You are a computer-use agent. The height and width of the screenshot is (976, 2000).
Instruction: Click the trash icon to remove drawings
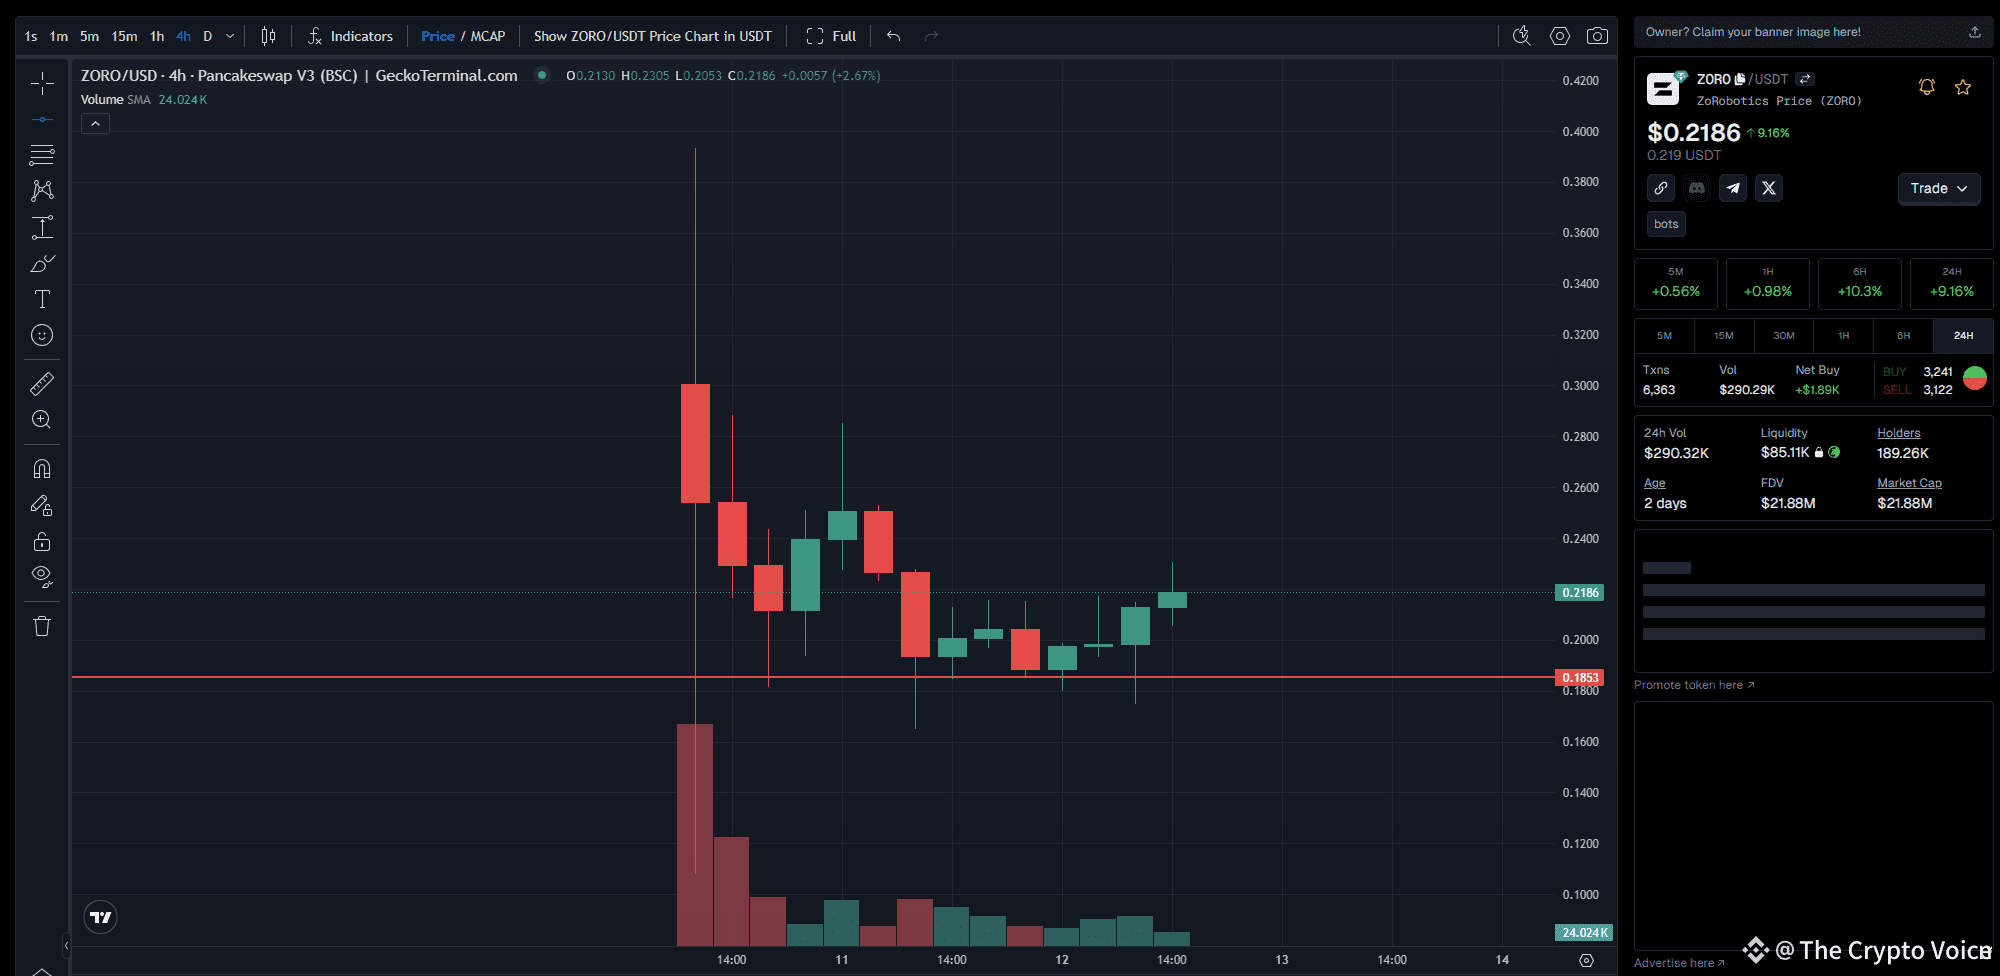pos(42,626)
